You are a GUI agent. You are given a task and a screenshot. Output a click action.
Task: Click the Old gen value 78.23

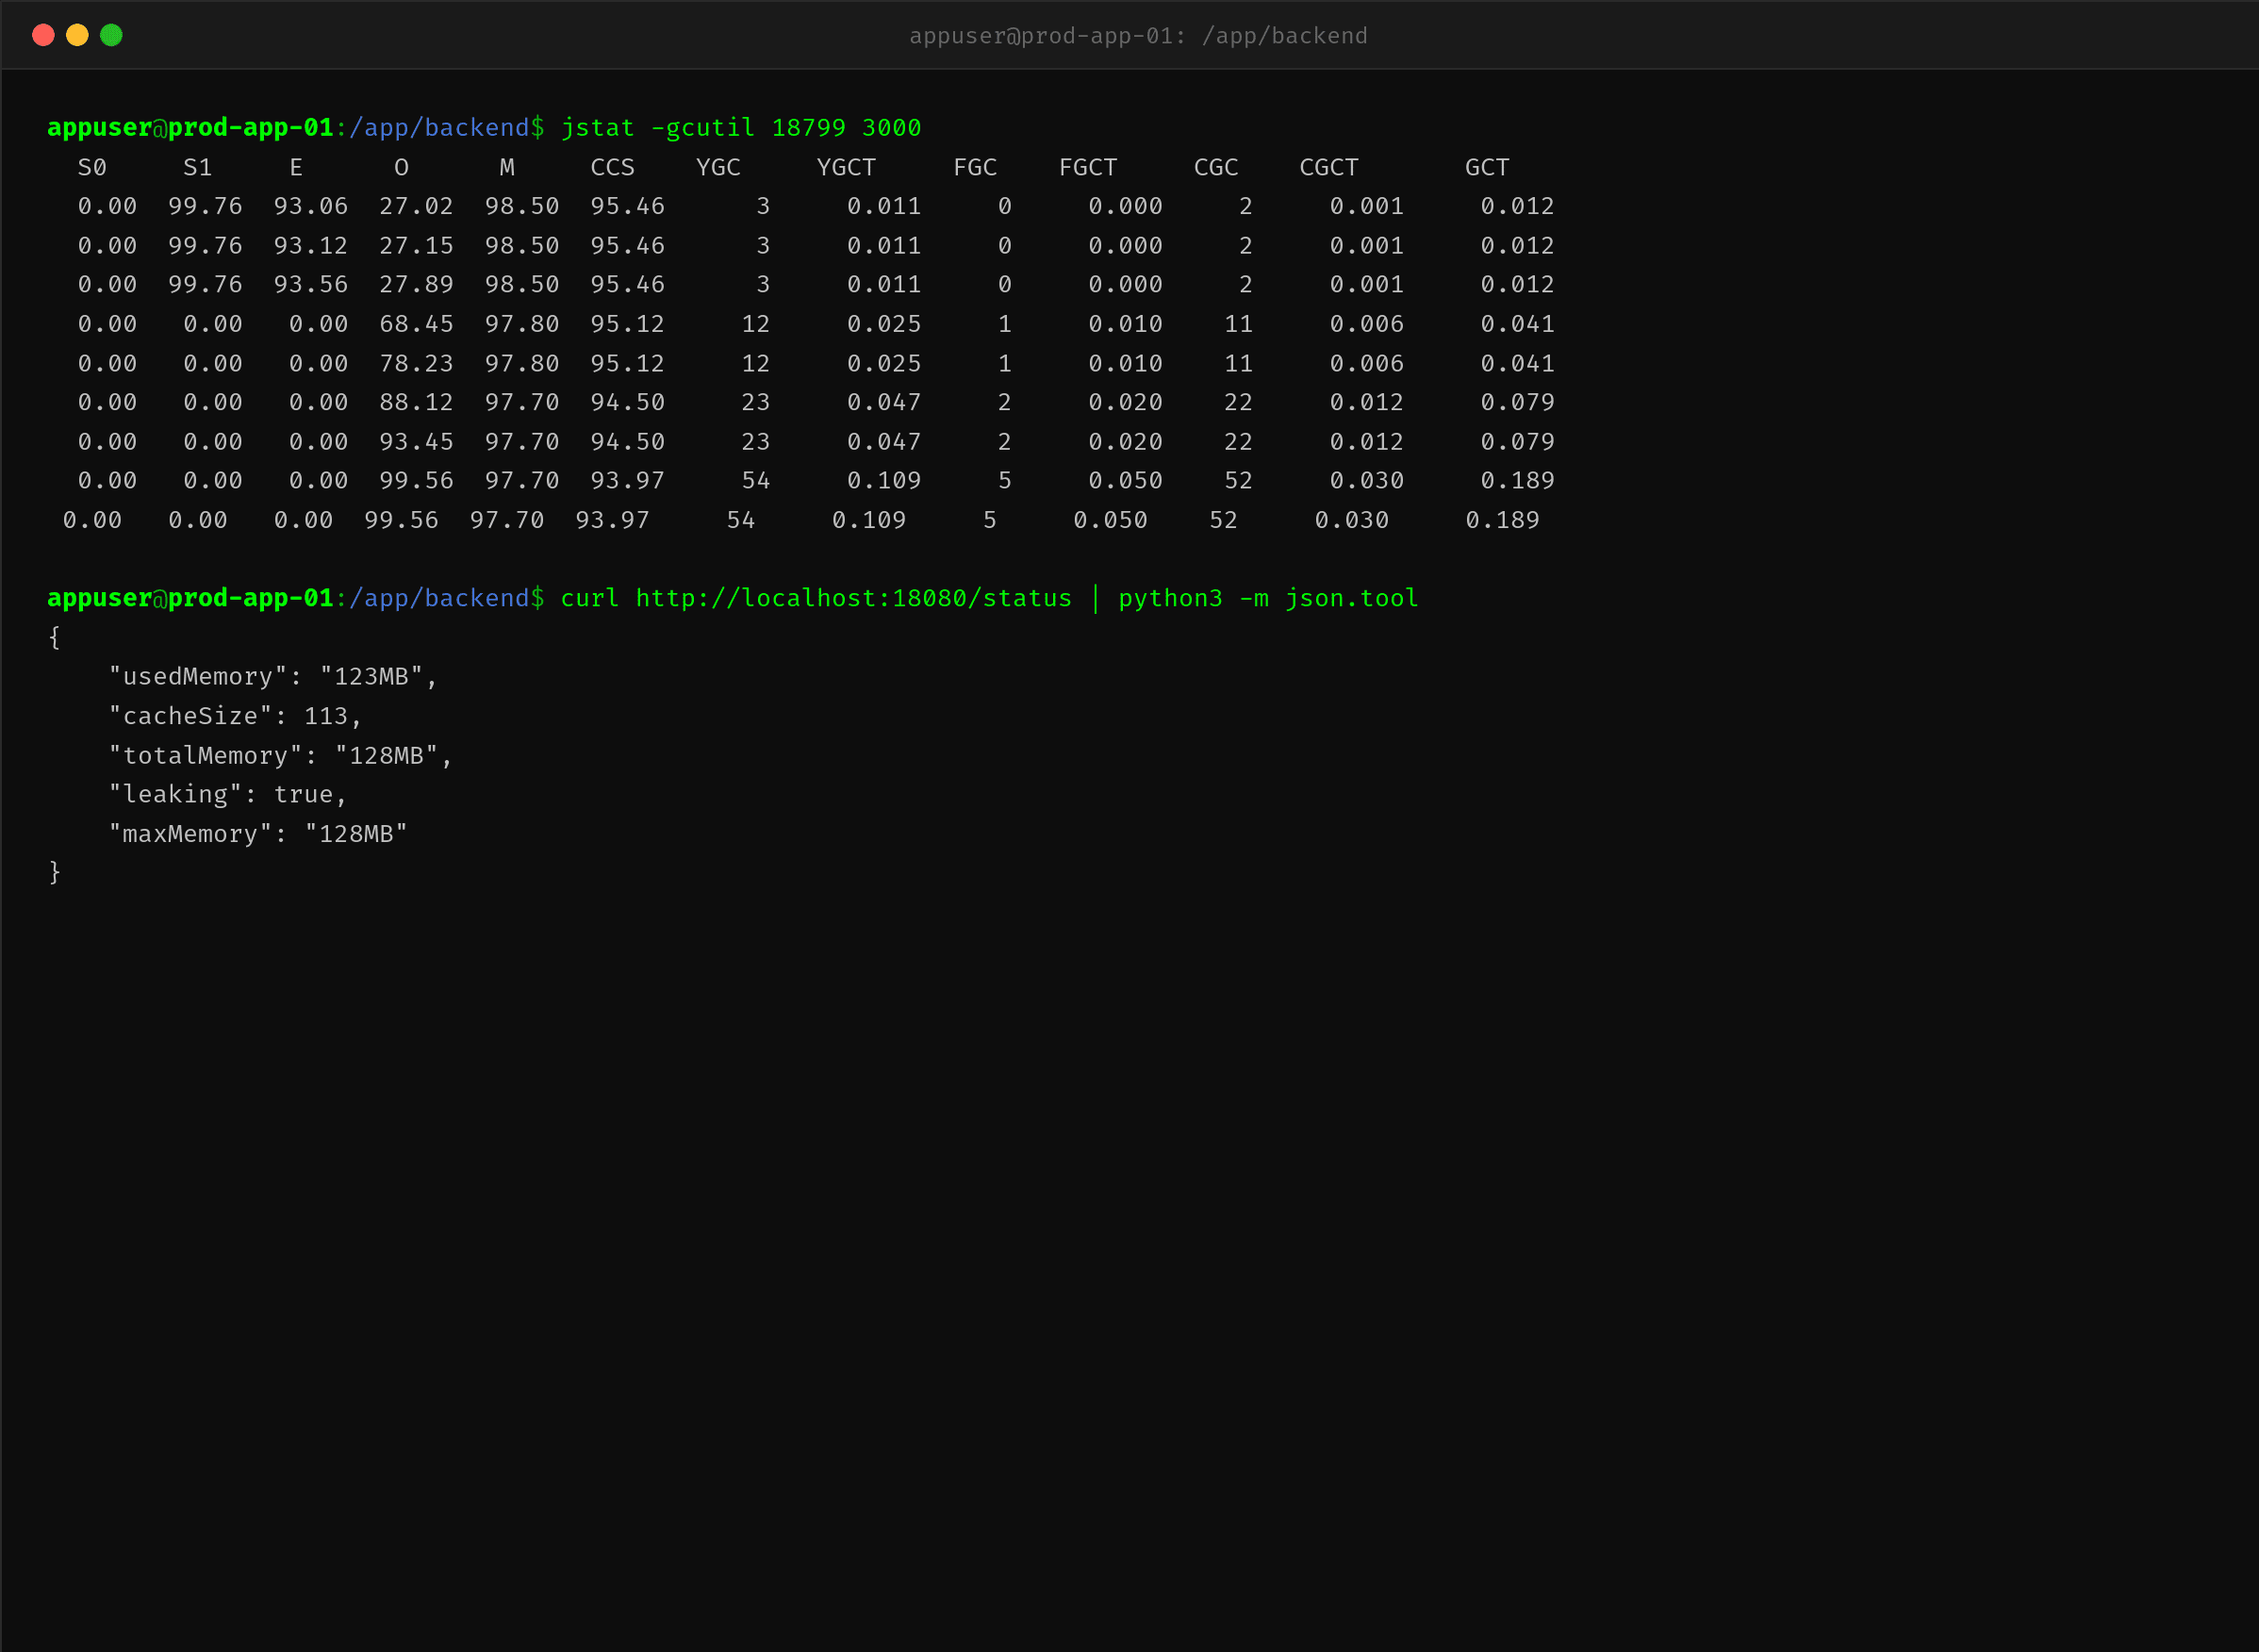(x=416, y=363)
